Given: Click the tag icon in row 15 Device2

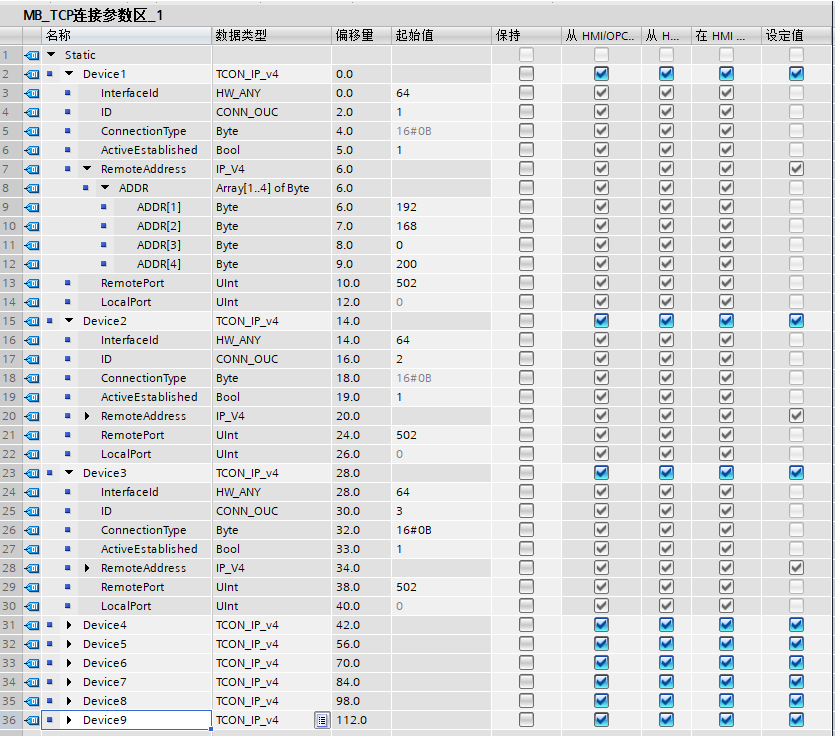Looking at the screenshot, I should 32,321.
